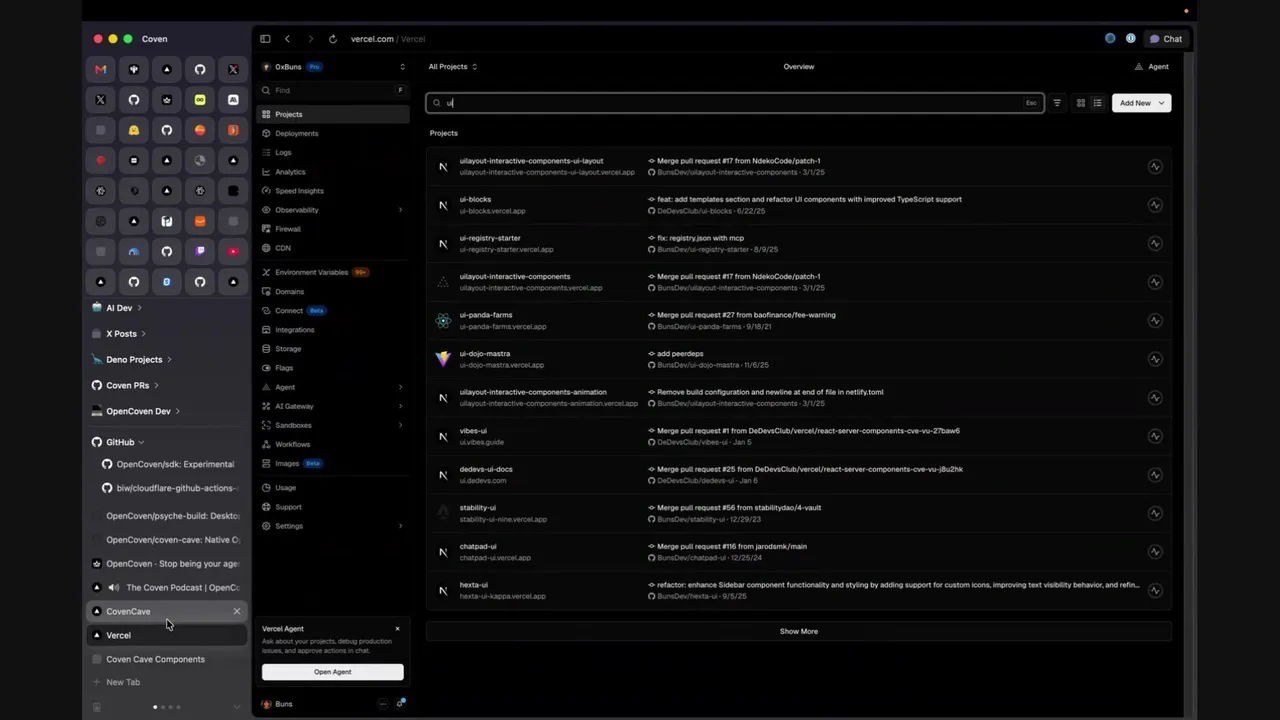This screenshot has height=720, width=1280.
Task: Open the filter options icon
Action: point(1057,103)
